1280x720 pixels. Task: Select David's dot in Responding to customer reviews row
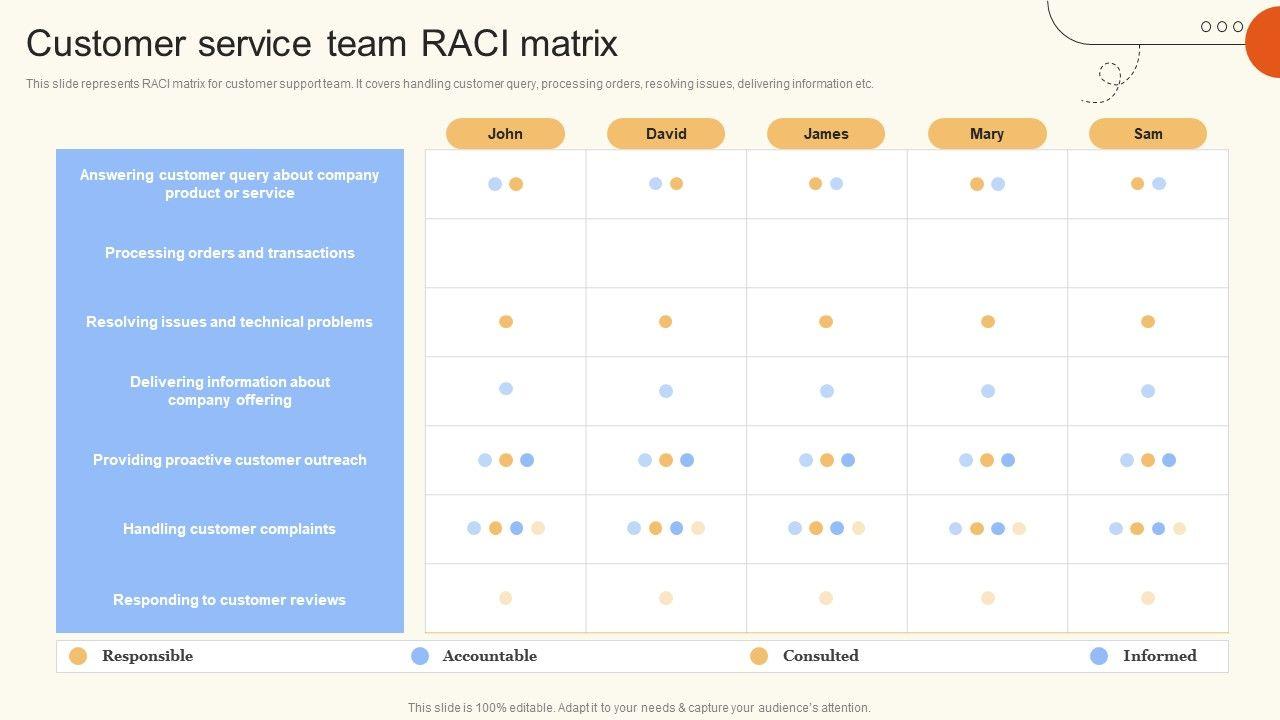point(666,598)
